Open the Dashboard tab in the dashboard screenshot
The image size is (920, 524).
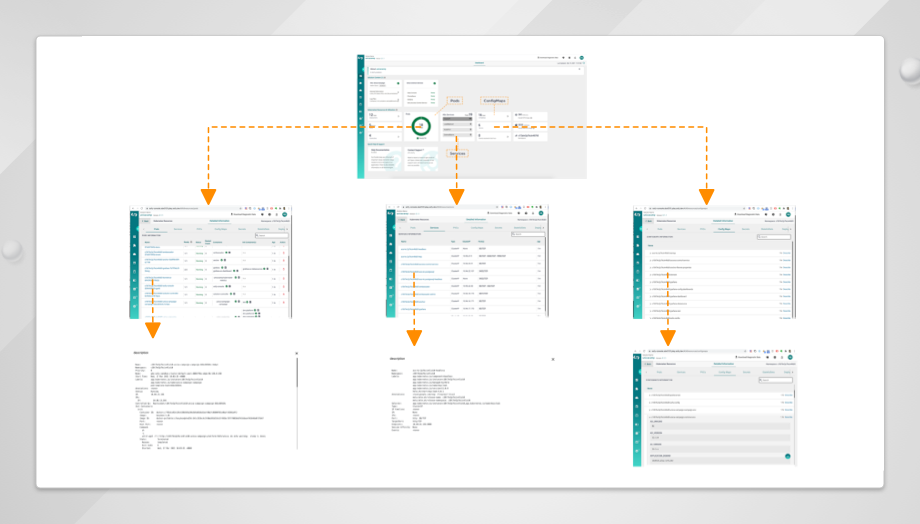pos(479,63)
